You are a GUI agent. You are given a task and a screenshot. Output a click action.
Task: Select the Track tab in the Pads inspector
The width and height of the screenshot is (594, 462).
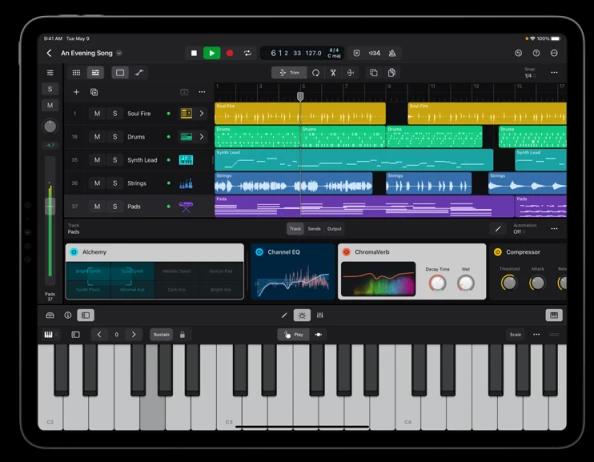pos(295,229)
